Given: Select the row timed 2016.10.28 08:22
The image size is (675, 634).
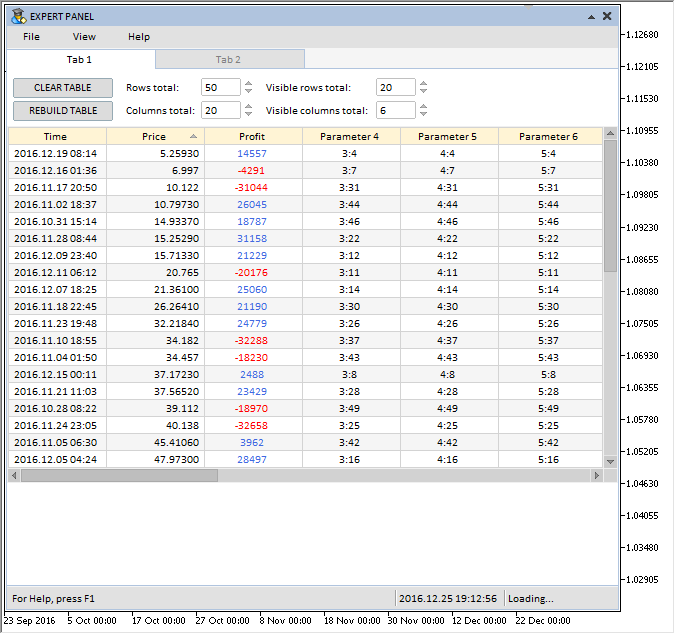Looking at the screenshot, I should [x=305, y=408].
